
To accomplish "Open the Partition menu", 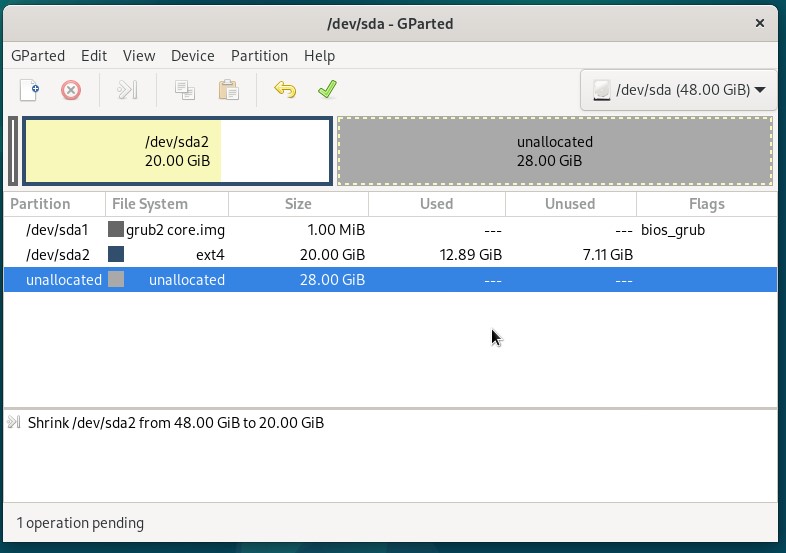I will pos(259,56).
